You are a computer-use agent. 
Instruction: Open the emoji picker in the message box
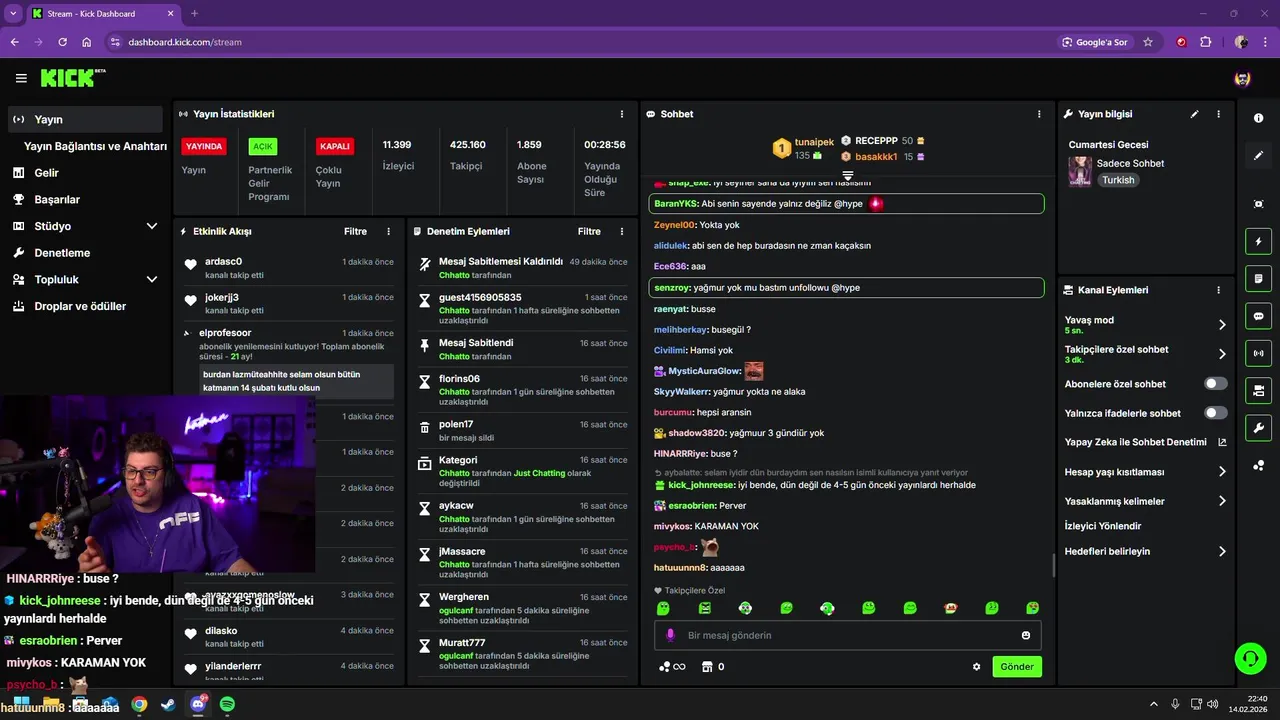click(1026, 635)
